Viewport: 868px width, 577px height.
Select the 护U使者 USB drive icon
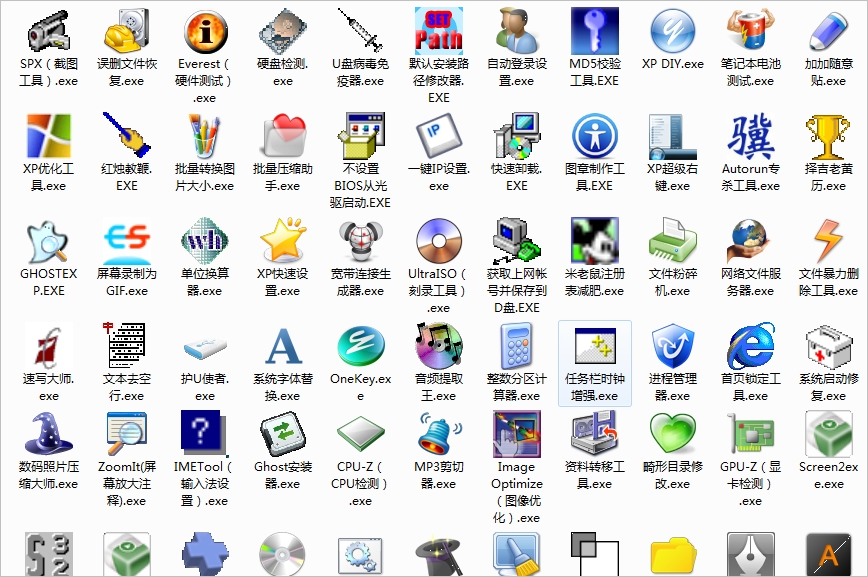[205, 346]
